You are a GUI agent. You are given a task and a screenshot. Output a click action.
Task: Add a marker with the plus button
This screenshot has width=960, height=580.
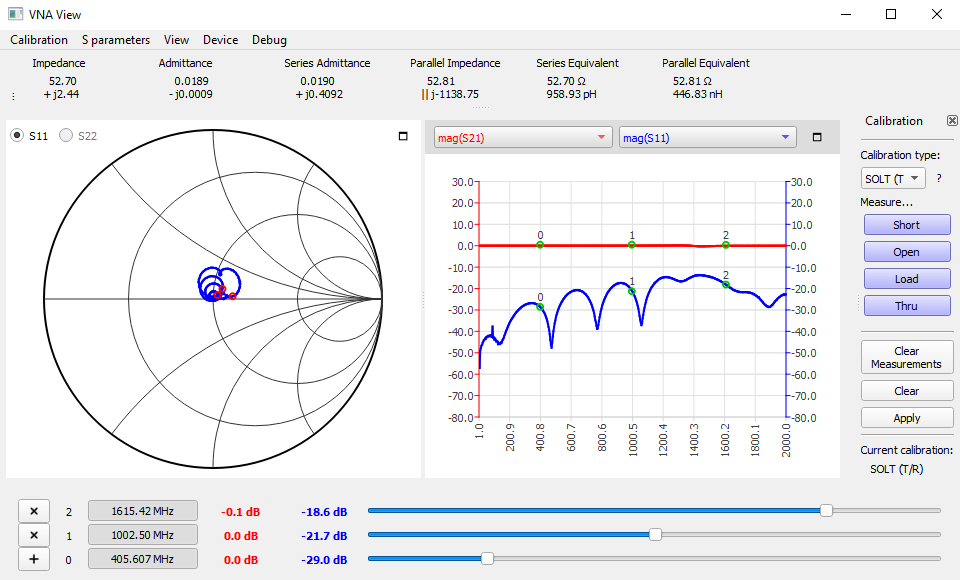tap(34, 559)
